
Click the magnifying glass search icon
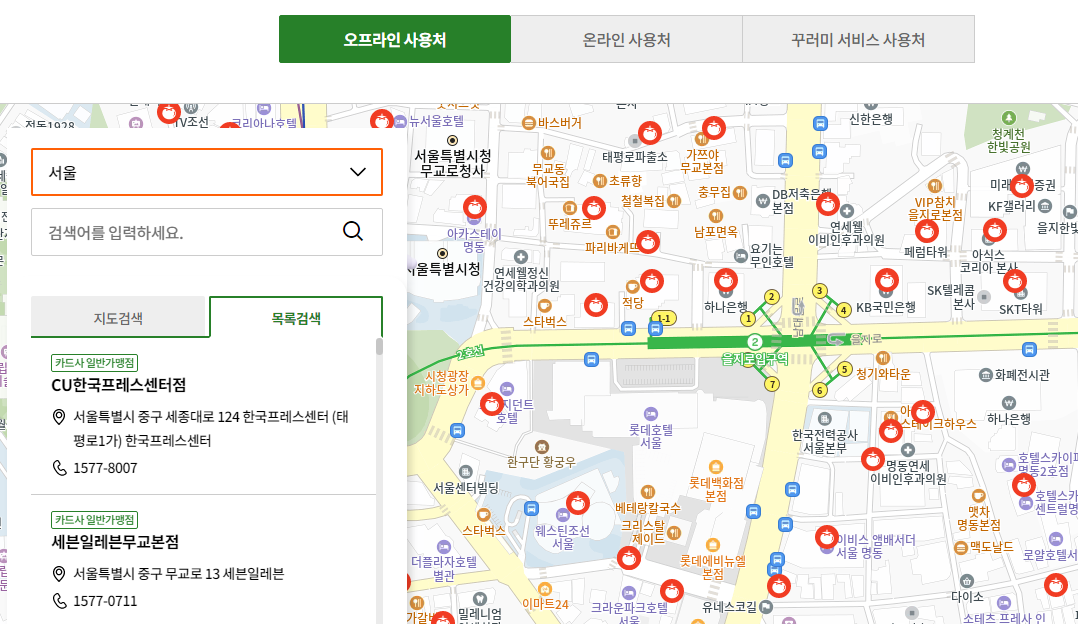[x=353, y=231]
